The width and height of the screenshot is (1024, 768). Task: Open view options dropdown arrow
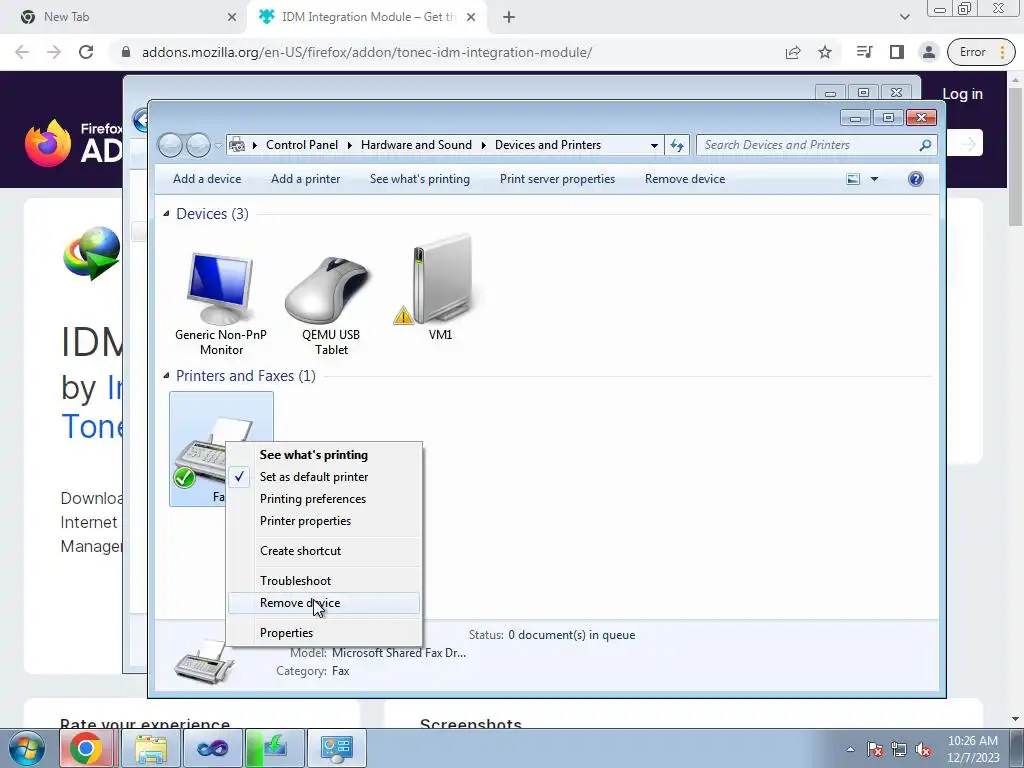coord(874,179)
